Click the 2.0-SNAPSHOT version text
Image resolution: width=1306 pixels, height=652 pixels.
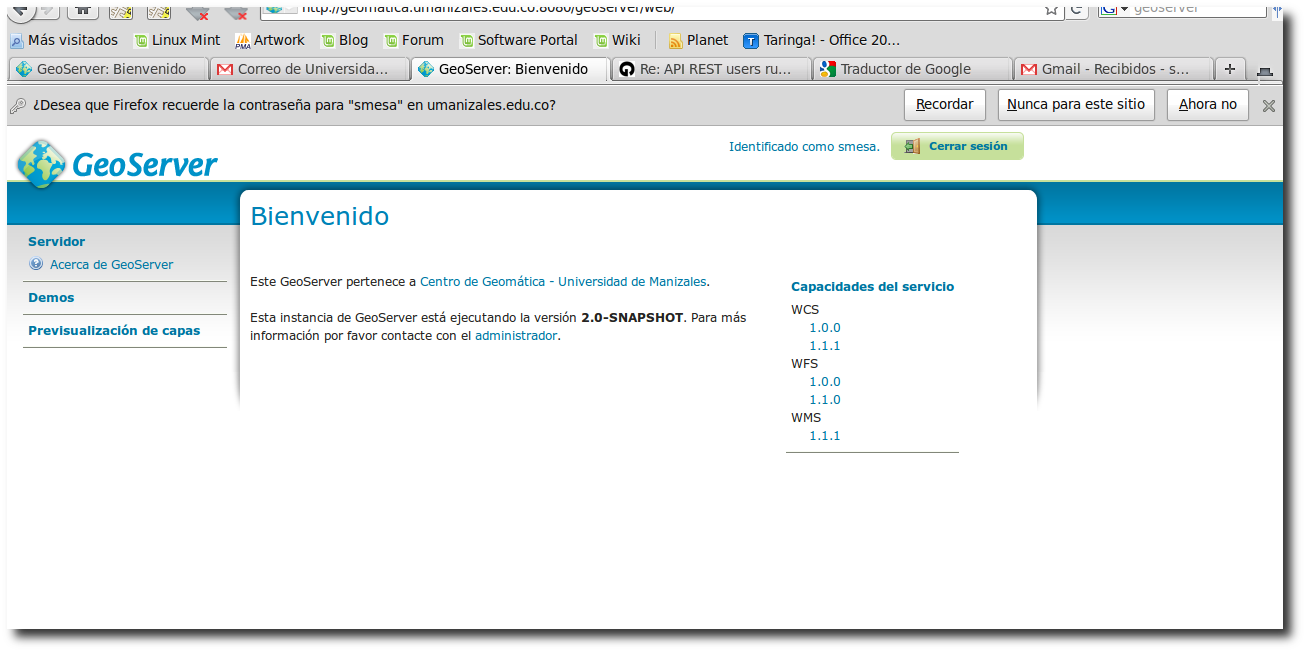pos(632,318)
